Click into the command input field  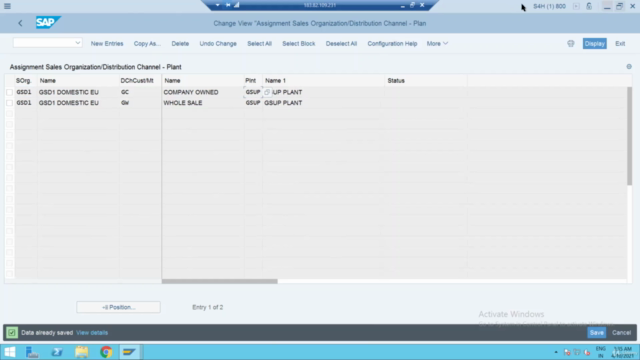tap(44, 43)
